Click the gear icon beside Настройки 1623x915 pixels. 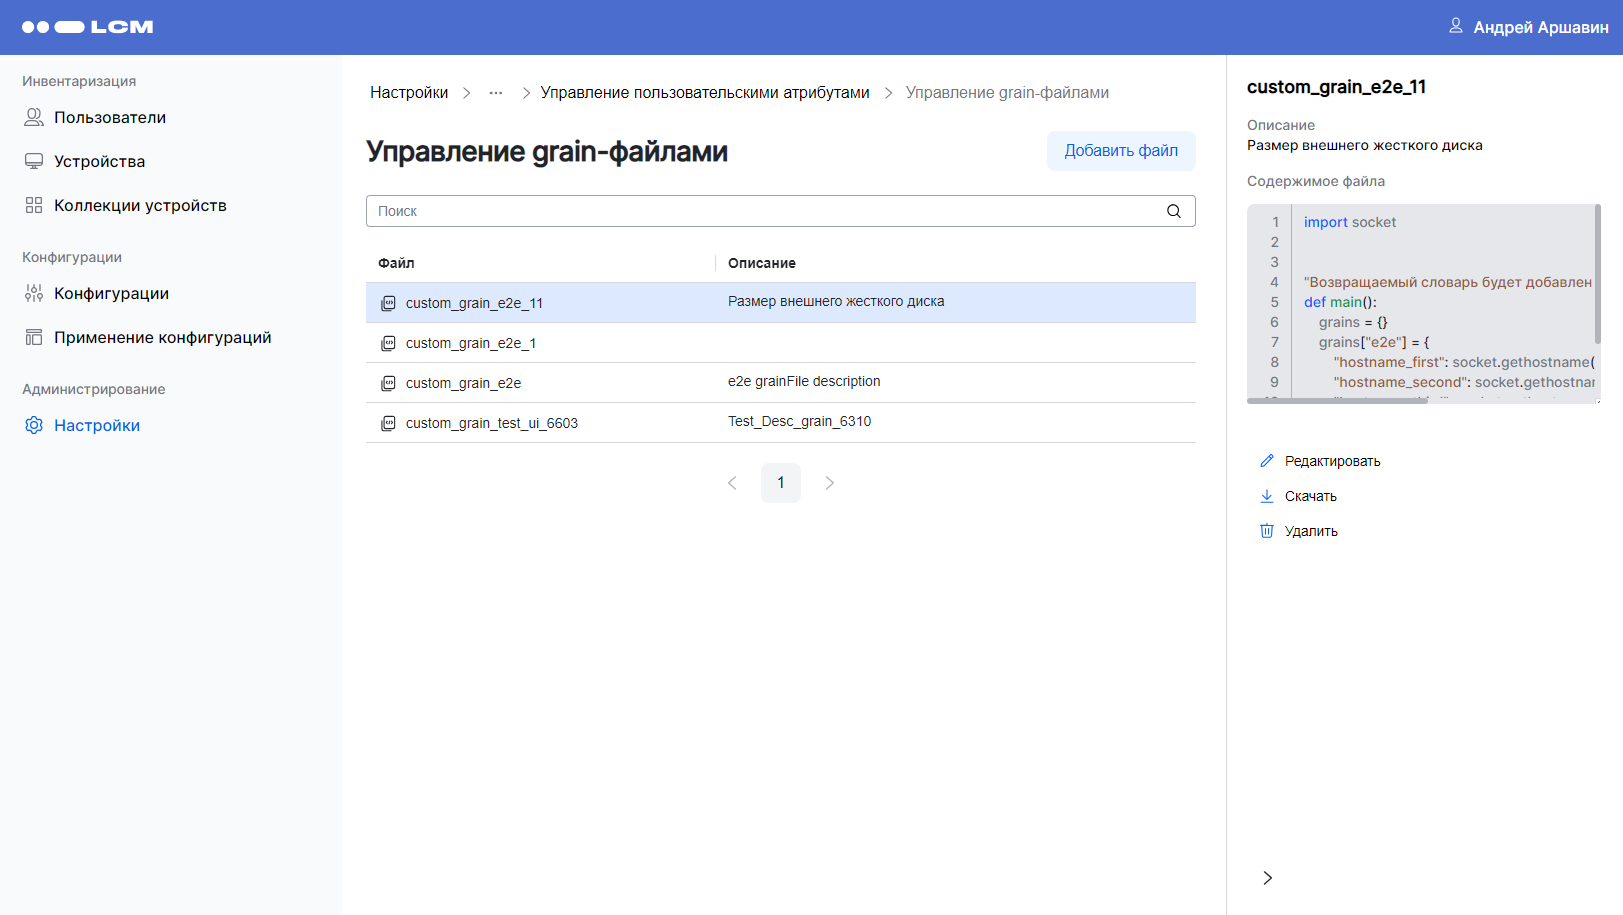pos(34,425)
